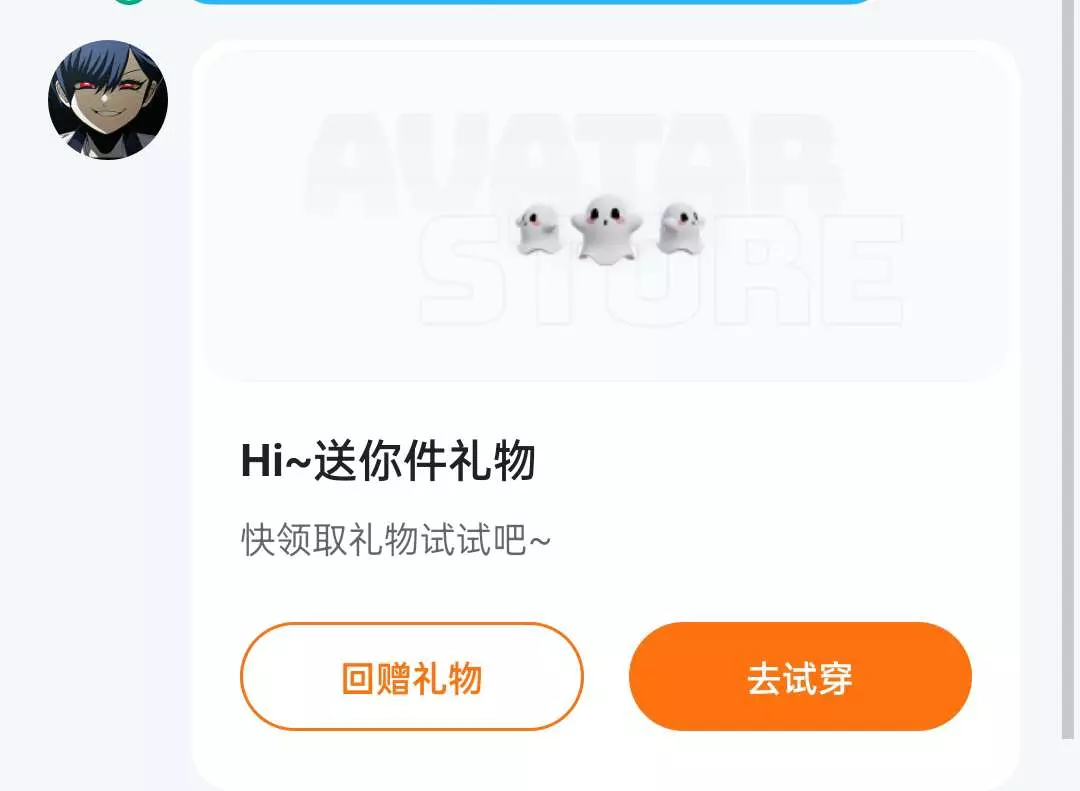Click the blue message bubble at top

coord(530,2)
